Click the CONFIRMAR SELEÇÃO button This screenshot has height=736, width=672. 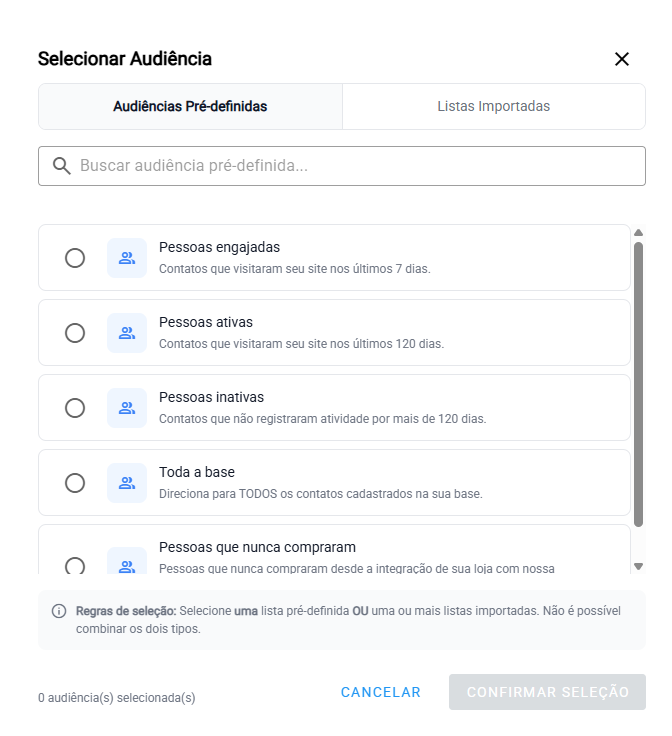pos(547,692)
